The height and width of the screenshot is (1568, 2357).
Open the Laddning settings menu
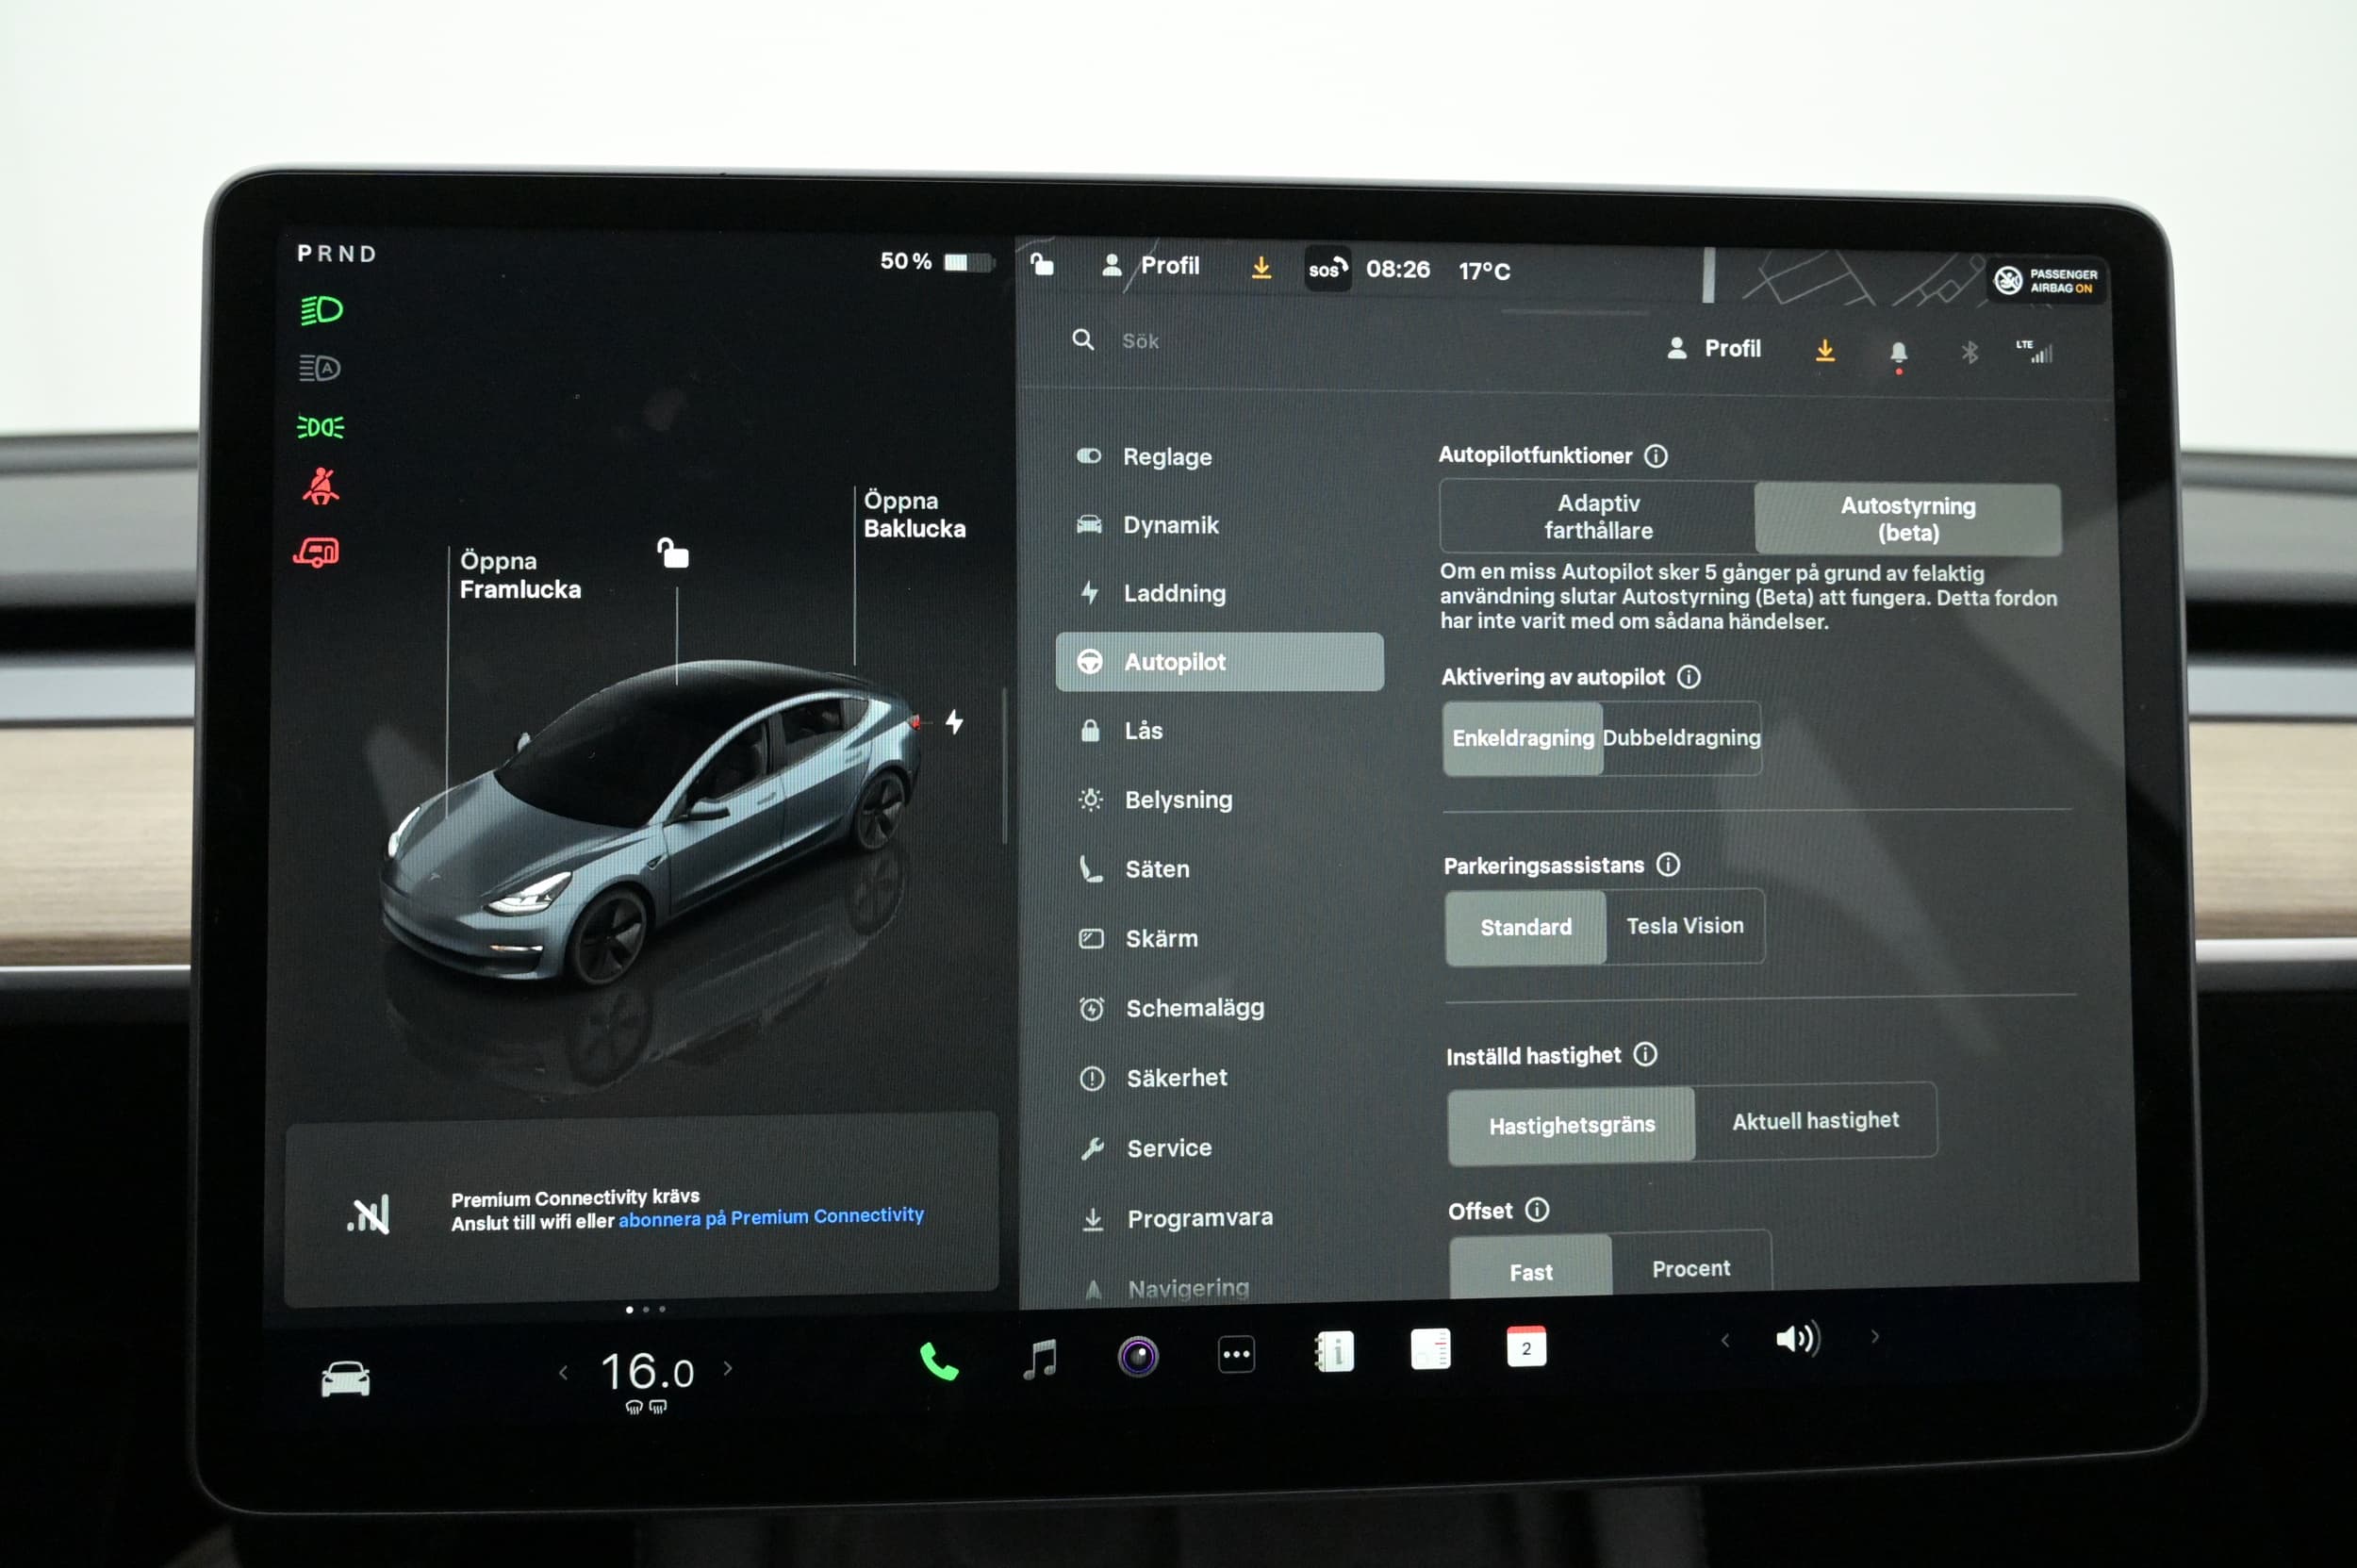pos(1174,593)
